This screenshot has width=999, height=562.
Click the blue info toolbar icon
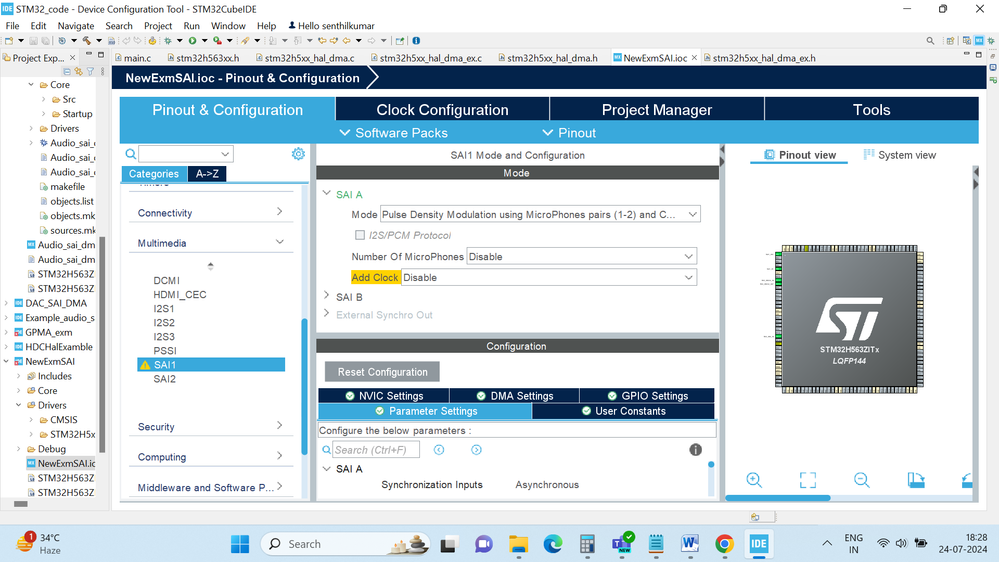coord(416,41)
